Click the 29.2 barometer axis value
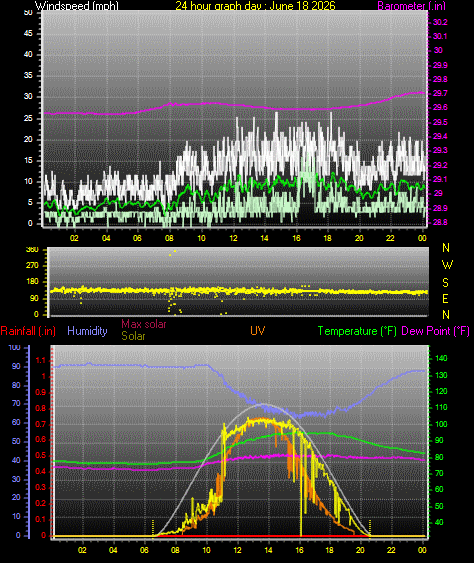This screenshot has height=563, width=474. (x=440, y=165)
